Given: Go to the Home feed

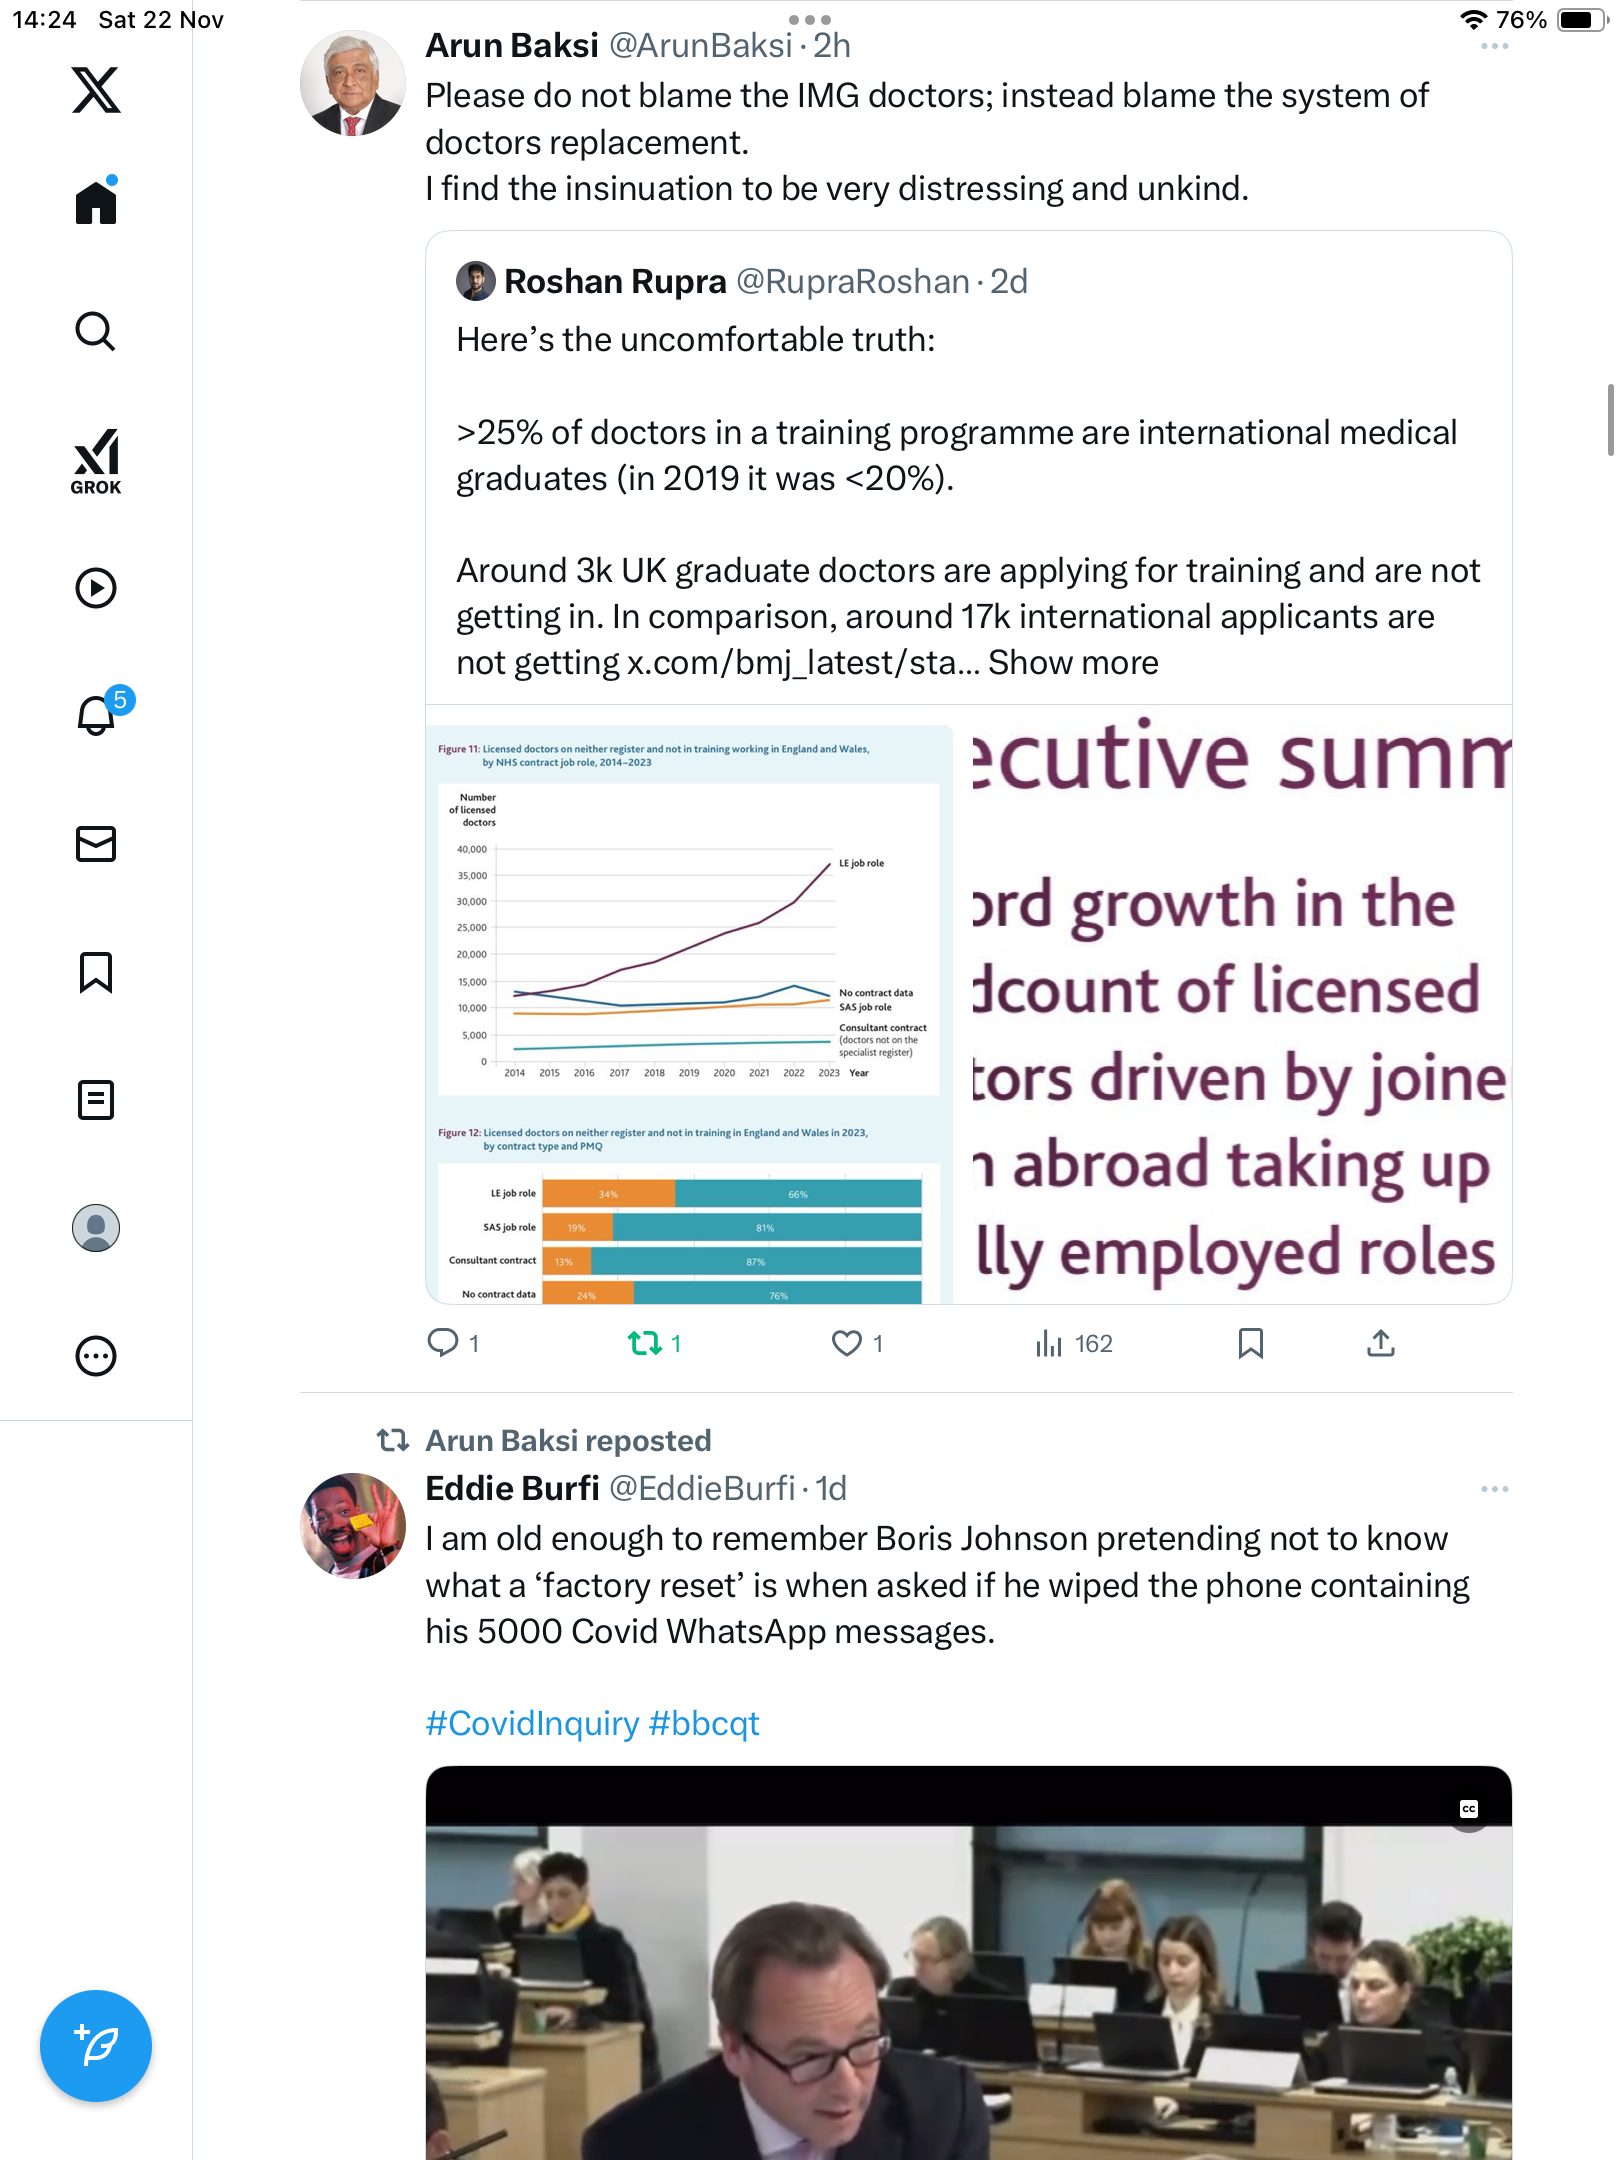Looking at the screenshot, I should click(96, 203).
